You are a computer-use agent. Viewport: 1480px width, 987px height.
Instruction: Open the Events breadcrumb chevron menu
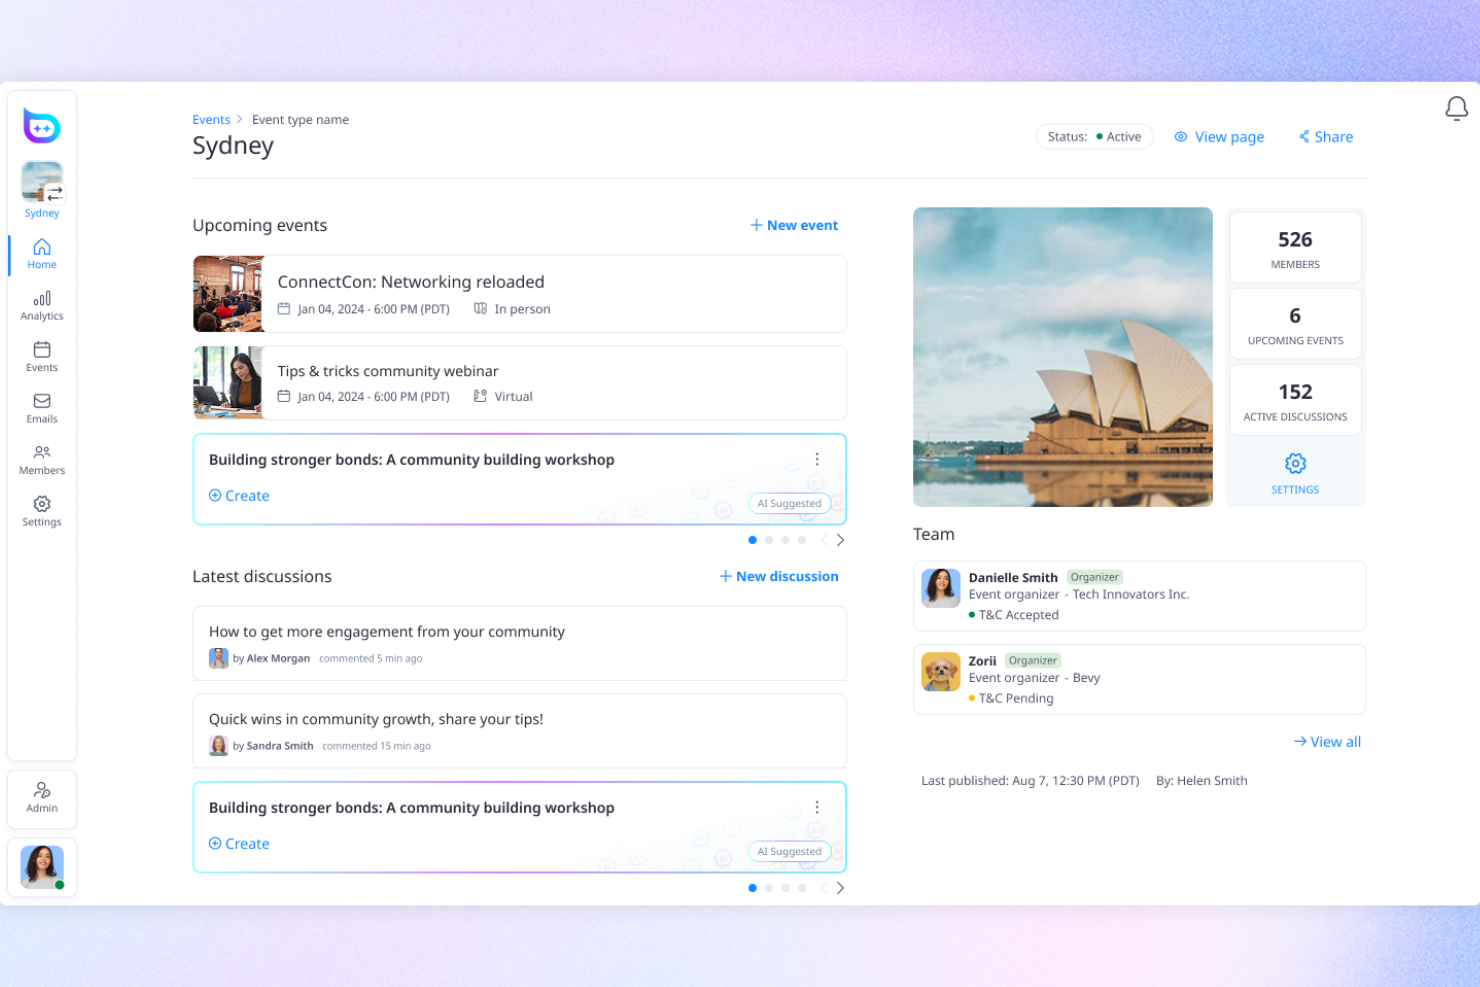238,119
